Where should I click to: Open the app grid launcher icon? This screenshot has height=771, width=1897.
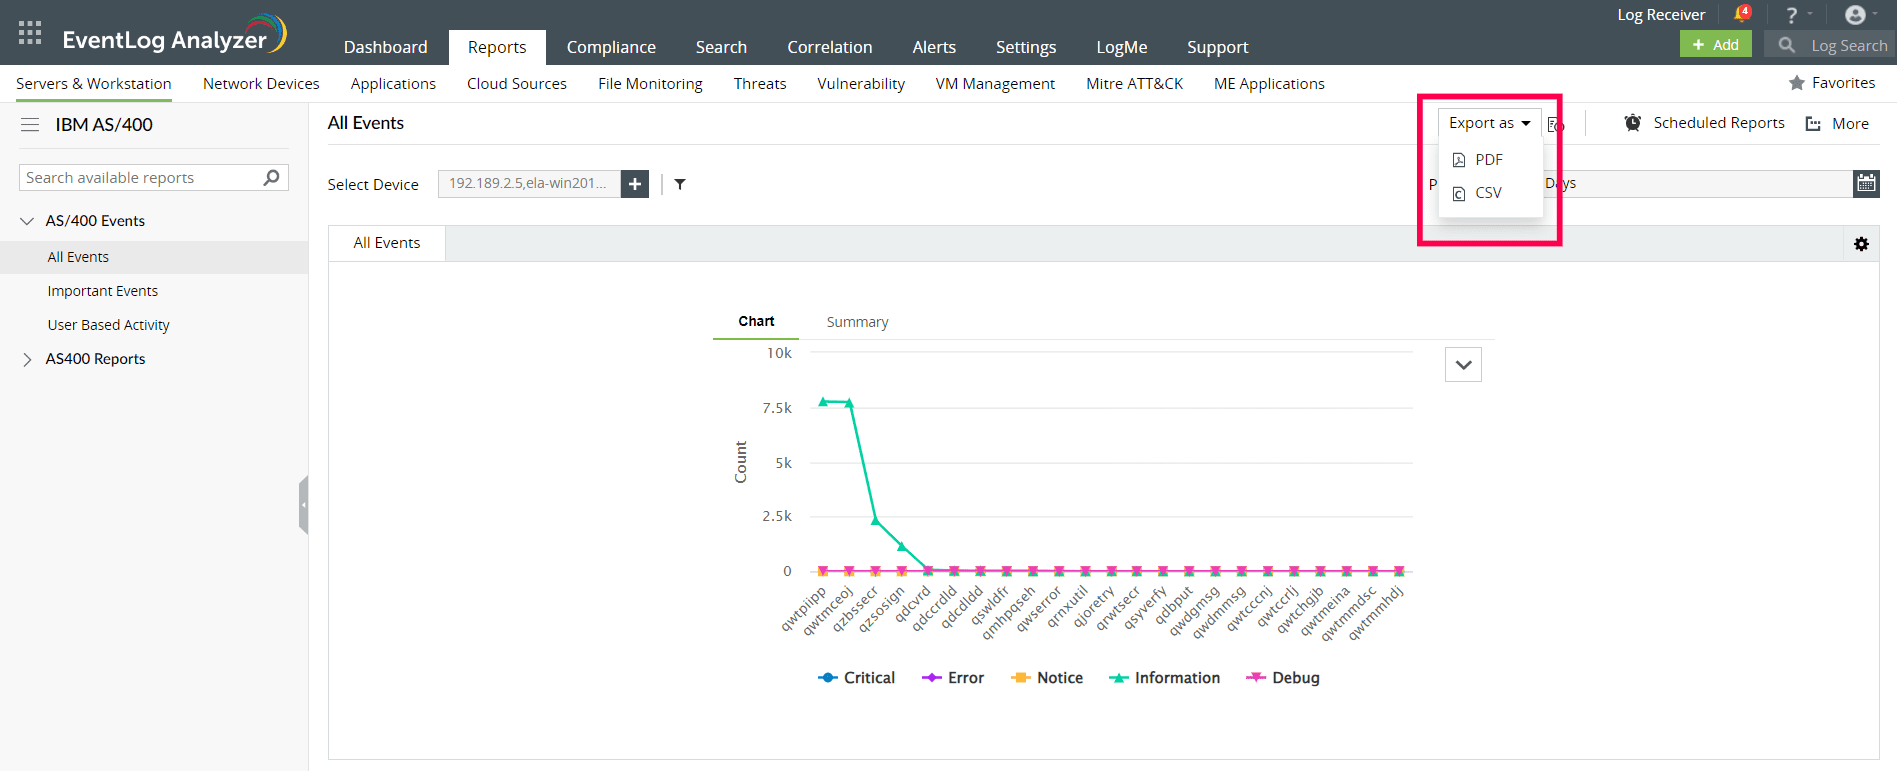[30, 33]
